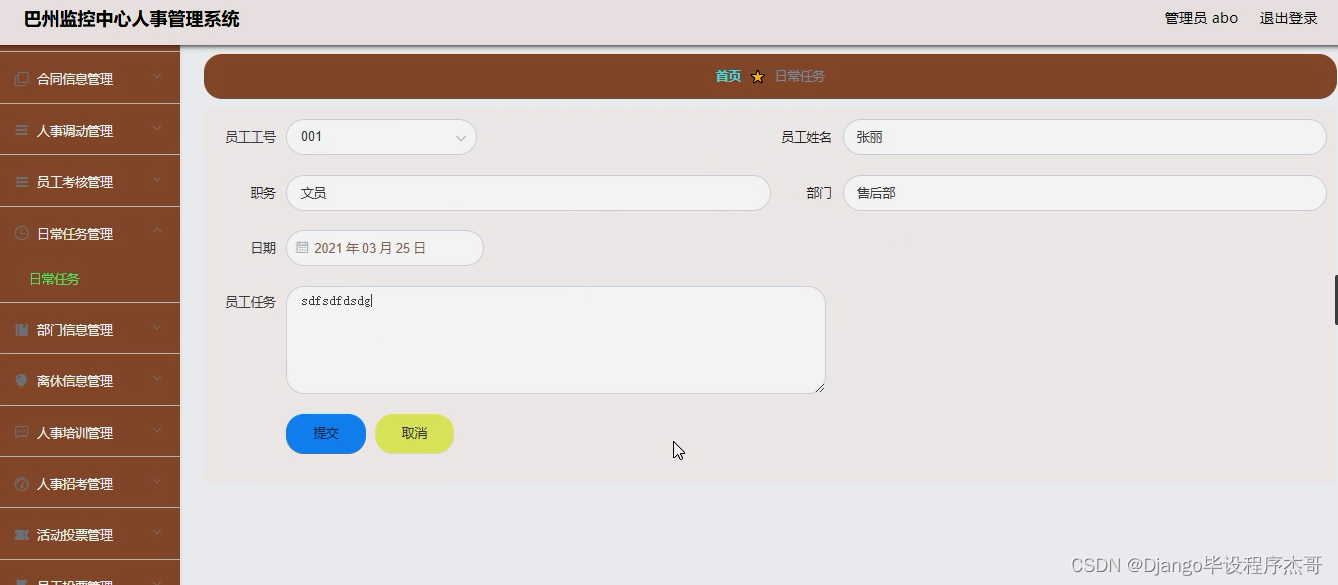Click the blue 提交 button
The width and height of the screenshot is (1338, 585).
tap(326, 434)
